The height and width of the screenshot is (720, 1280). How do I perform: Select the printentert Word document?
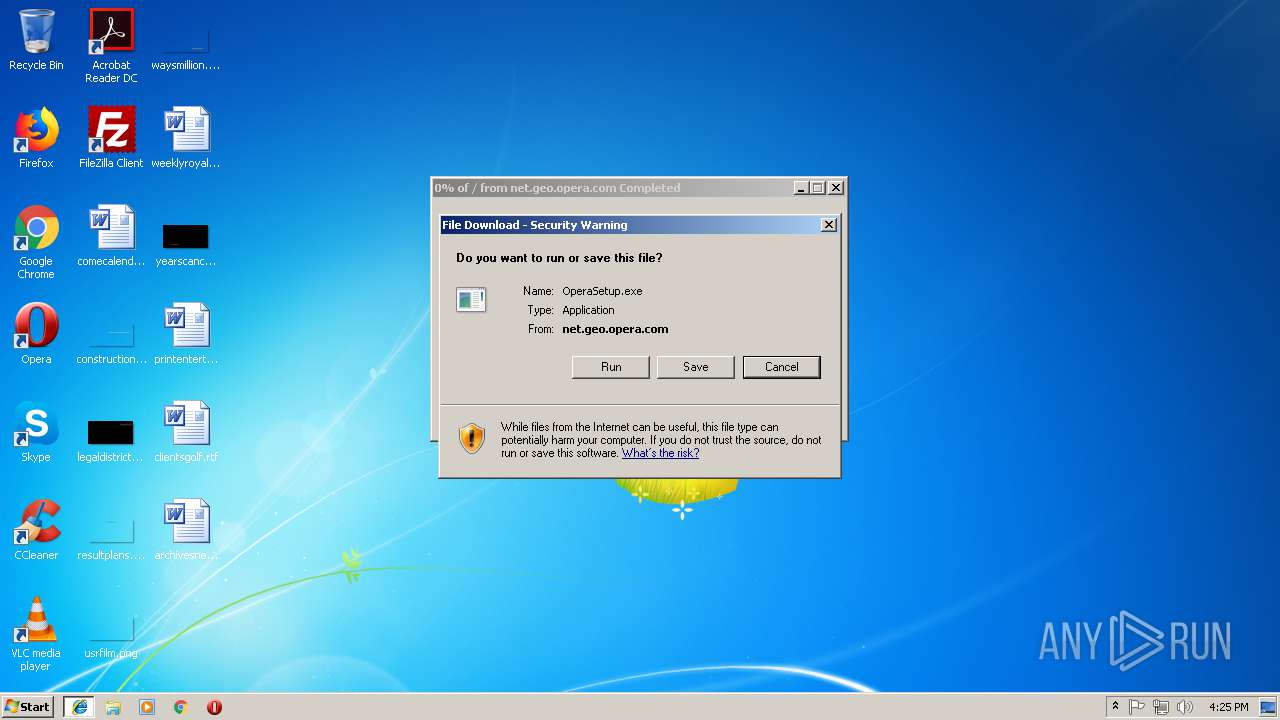point(186,335)
